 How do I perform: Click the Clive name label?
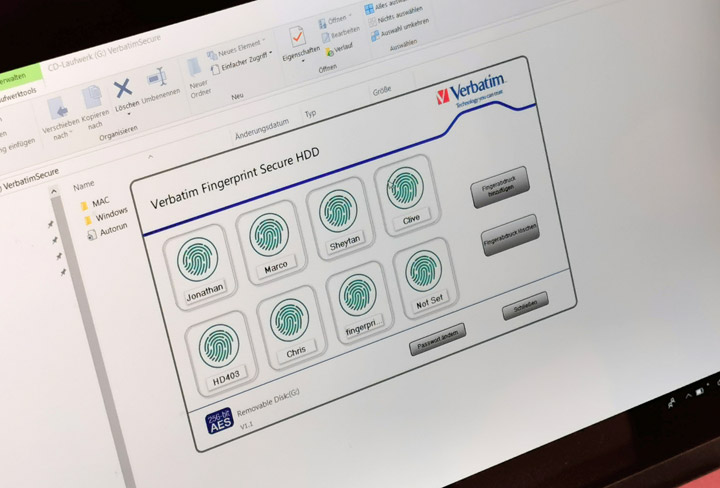click(x=411, y=219)
